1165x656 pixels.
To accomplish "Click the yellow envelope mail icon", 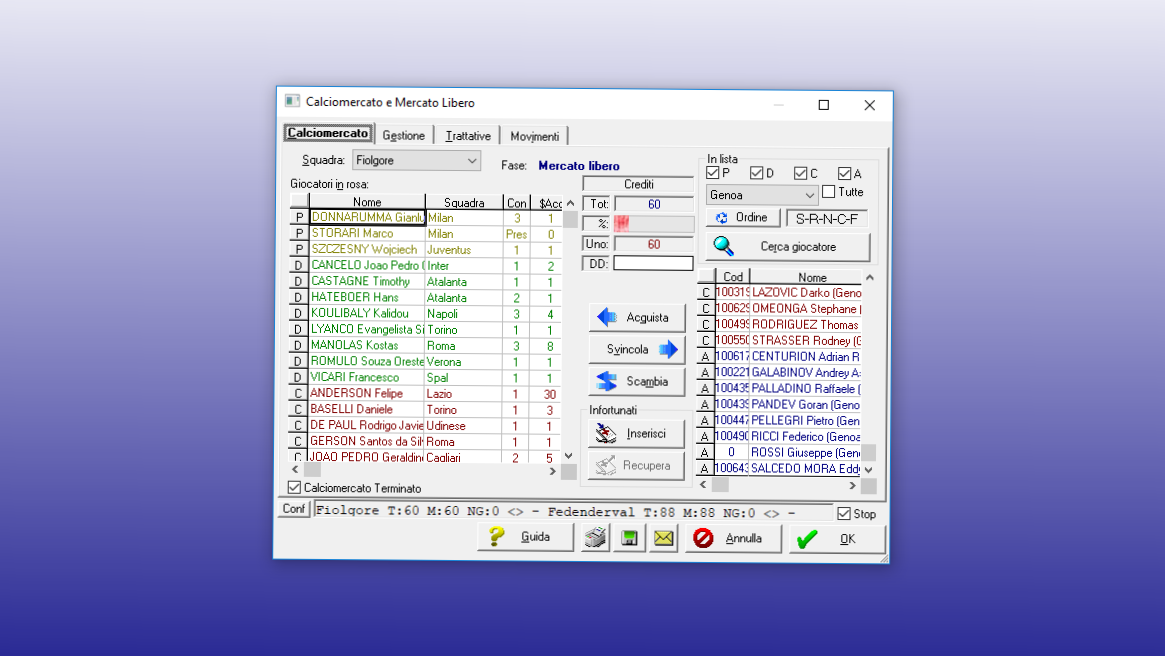I will [x=662, y=537].
